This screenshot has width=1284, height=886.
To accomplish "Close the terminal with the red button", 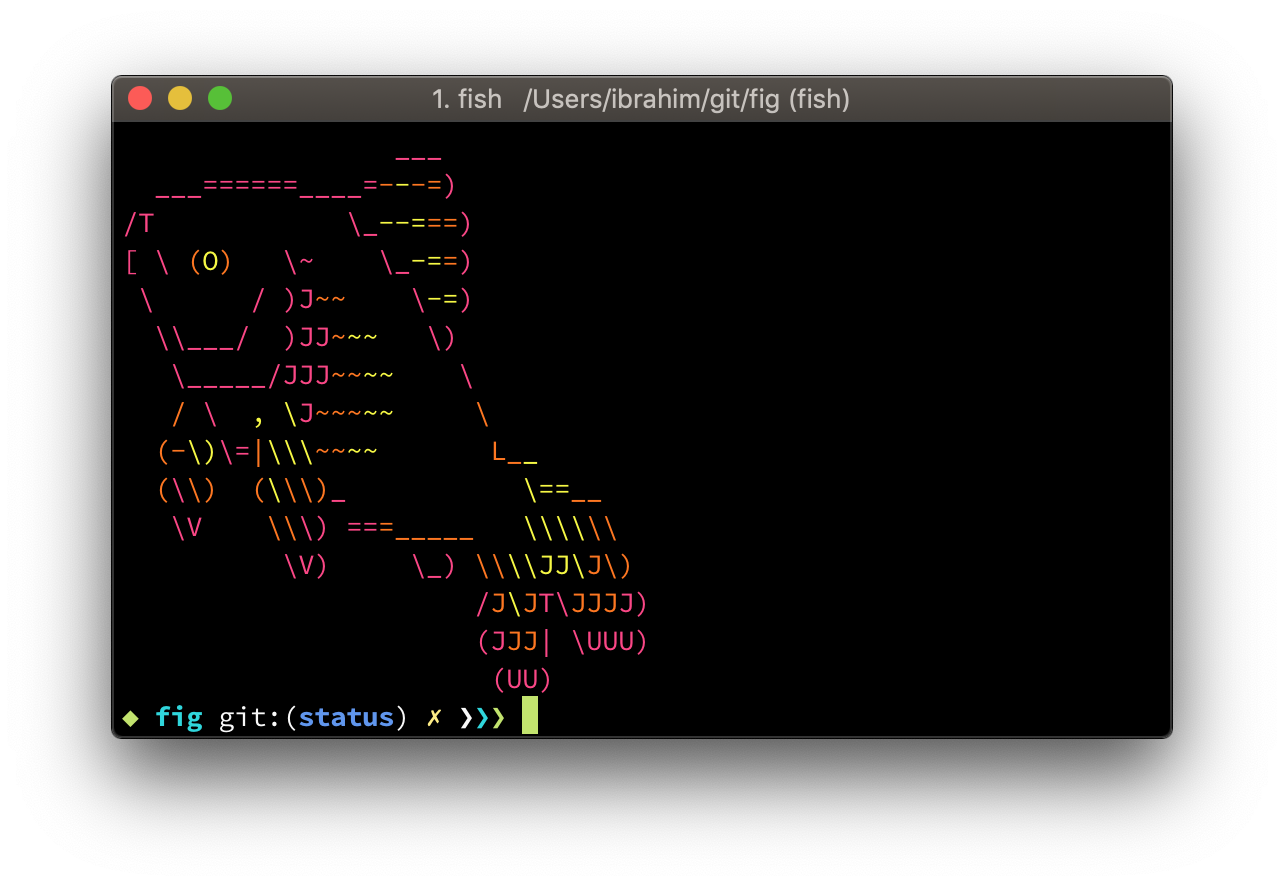I will pyautogui.click(x=140, y=99).
